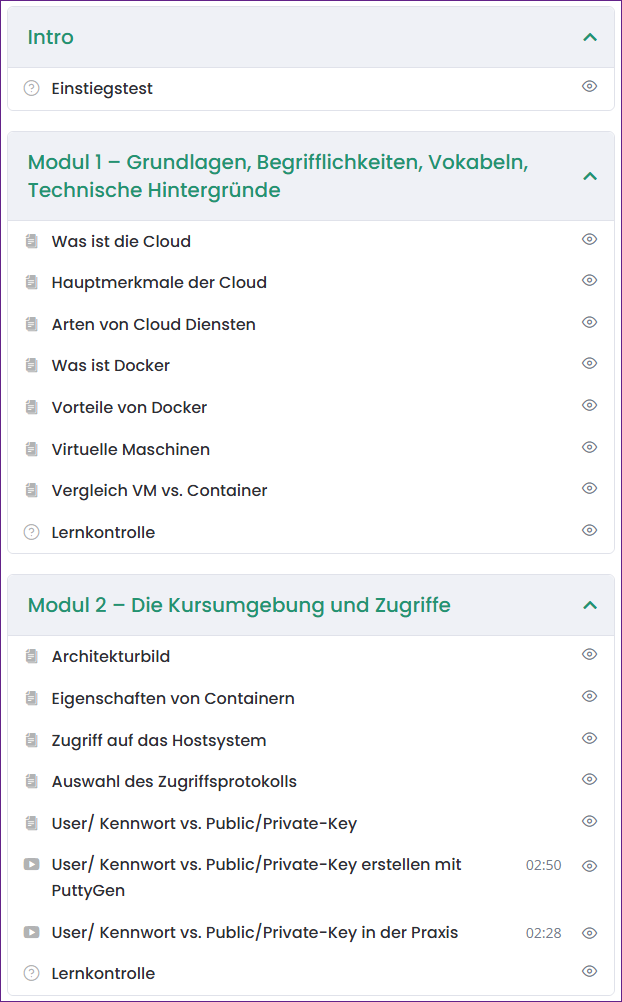This screenshot has height=1002, width=622.
Task: Click the document icon beside Was ist die Cloud
Action: (x=31, y=241)
